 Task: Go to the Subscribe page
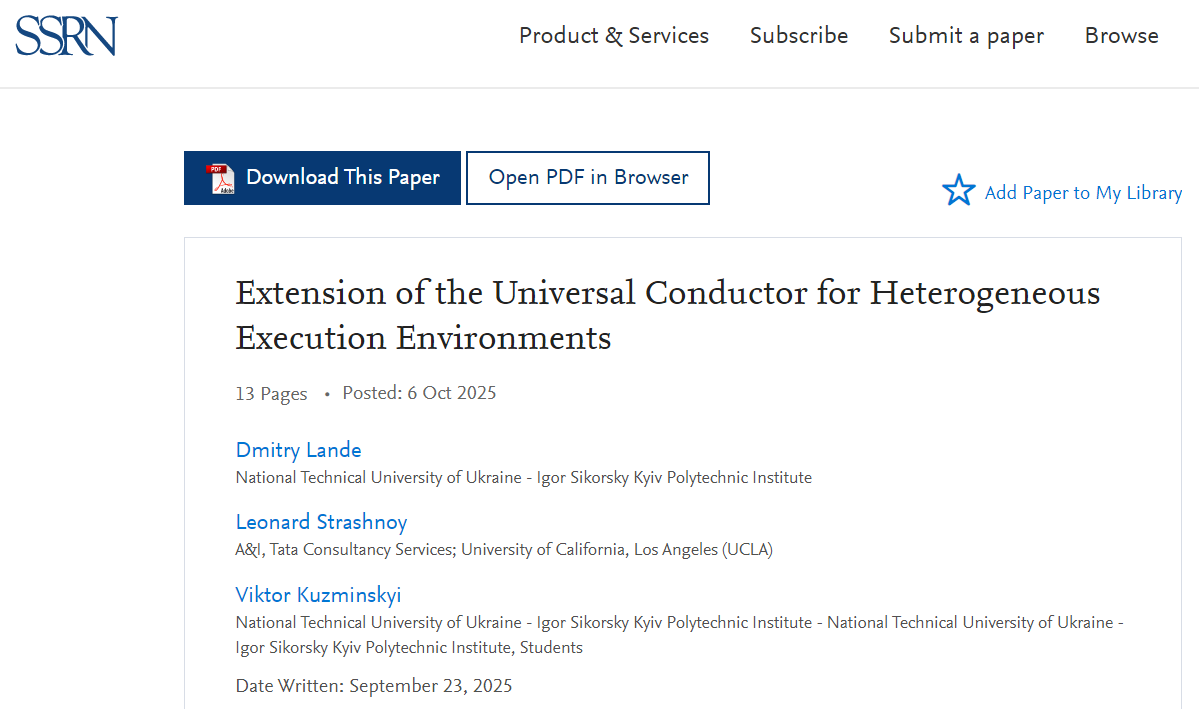(x=798, y=36)
